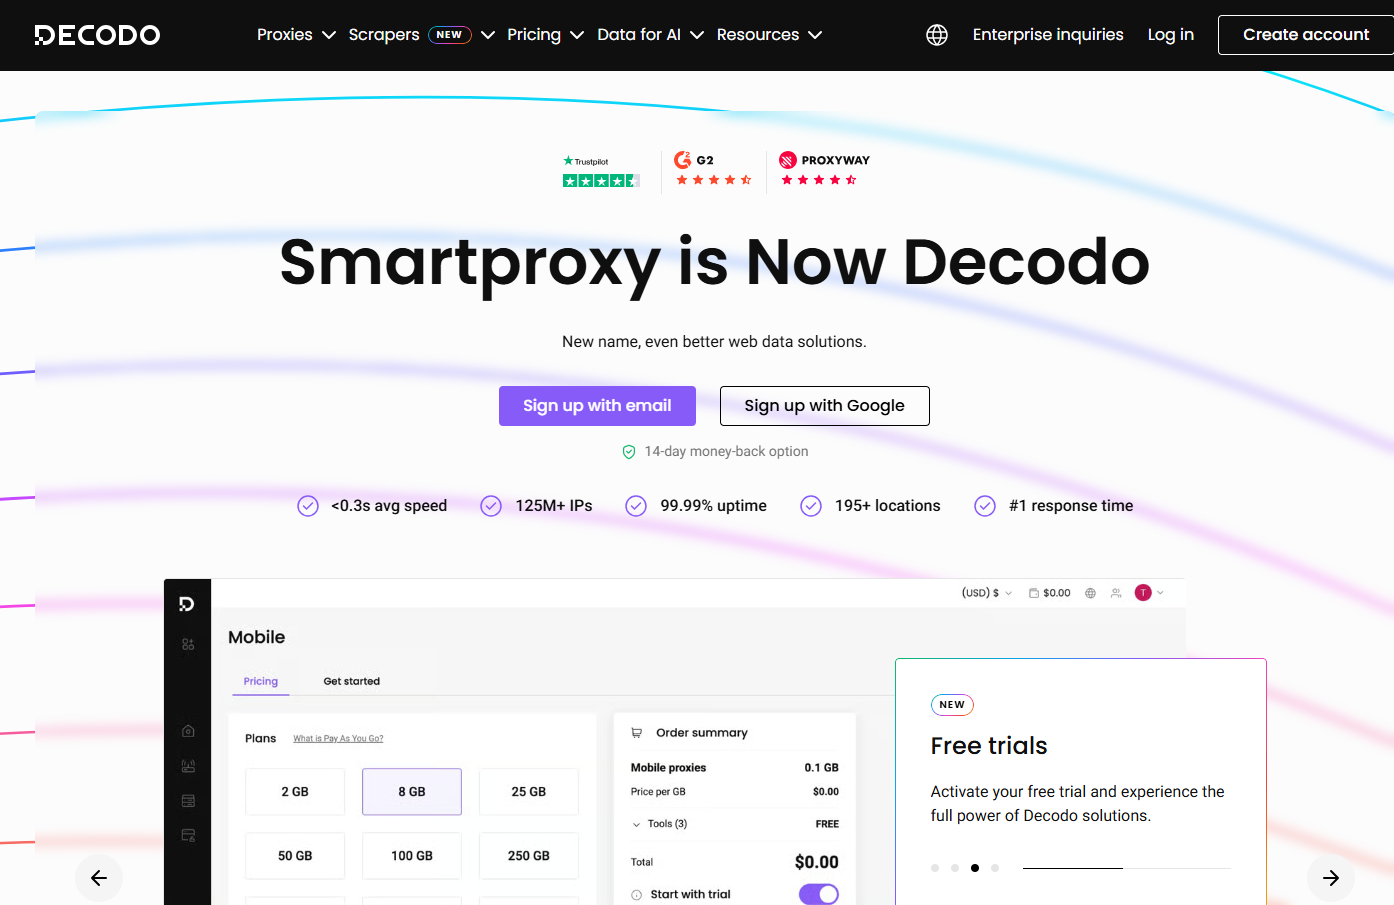Open the account chevron beside T avatar

1160,593
